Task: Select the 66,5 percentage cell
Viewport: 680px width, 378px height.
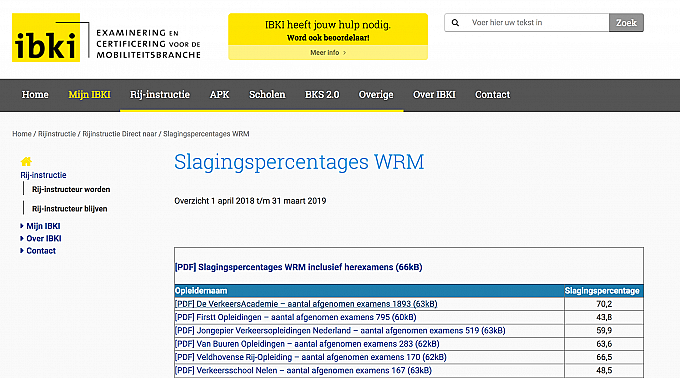Action: [x=604, y=357]
